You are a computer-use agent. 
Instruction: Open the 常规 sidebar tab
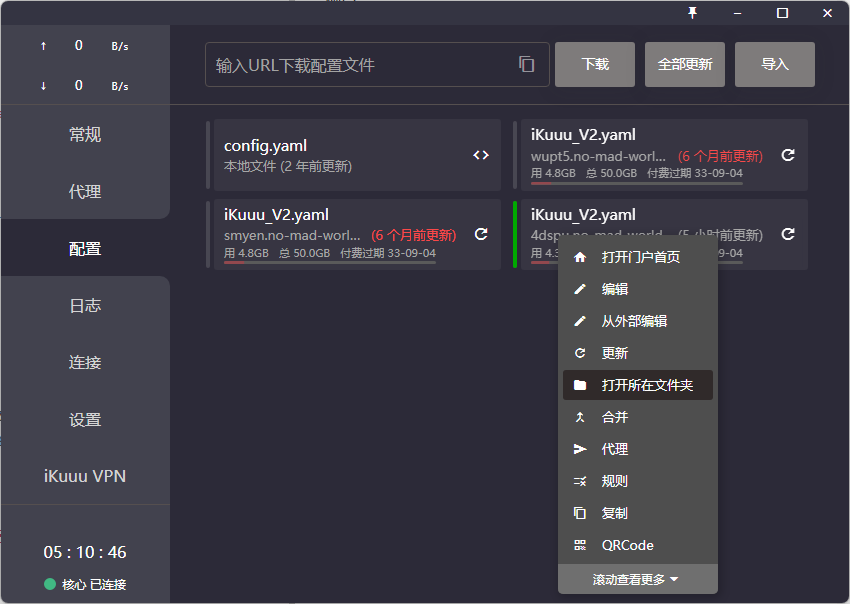tap(85, 134)
